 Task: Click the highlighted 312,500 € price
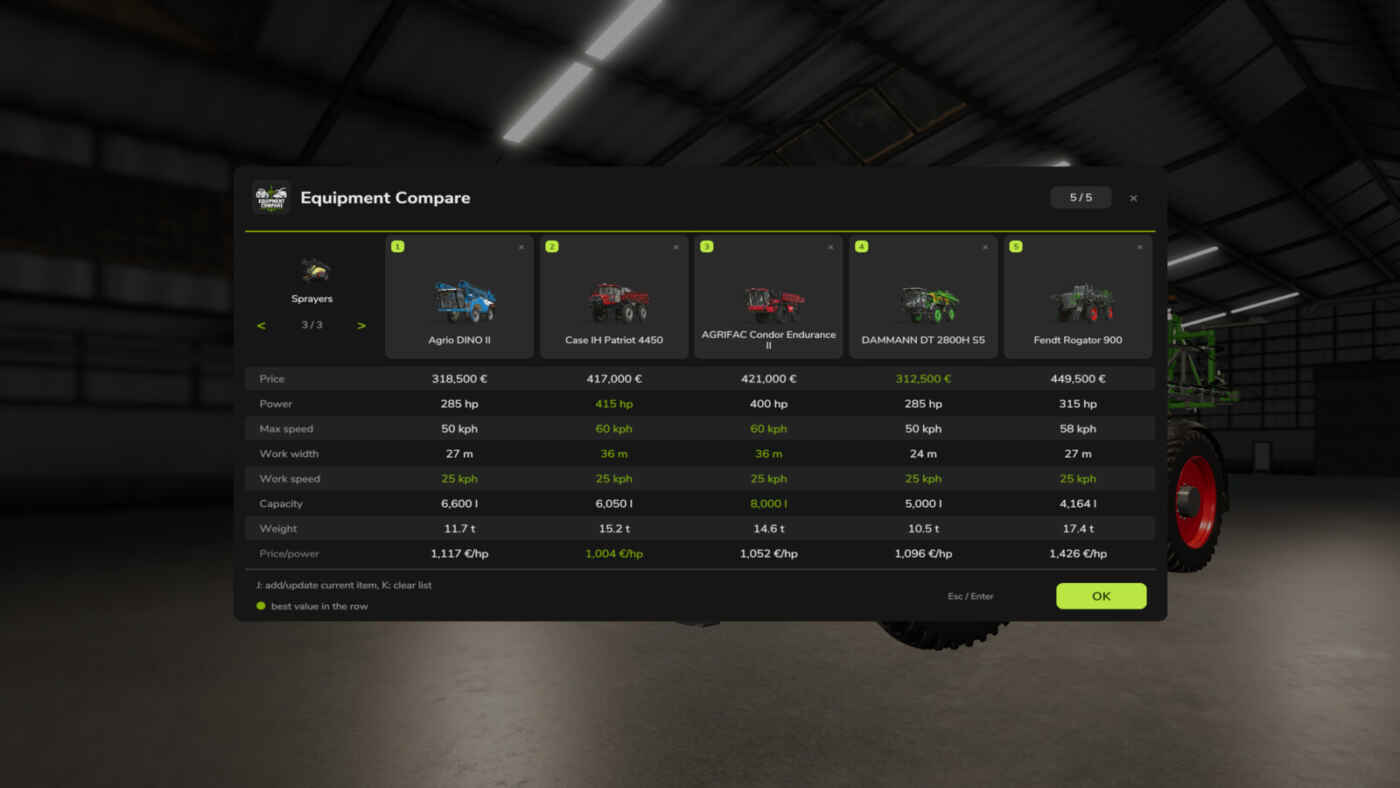click(923, 379)
